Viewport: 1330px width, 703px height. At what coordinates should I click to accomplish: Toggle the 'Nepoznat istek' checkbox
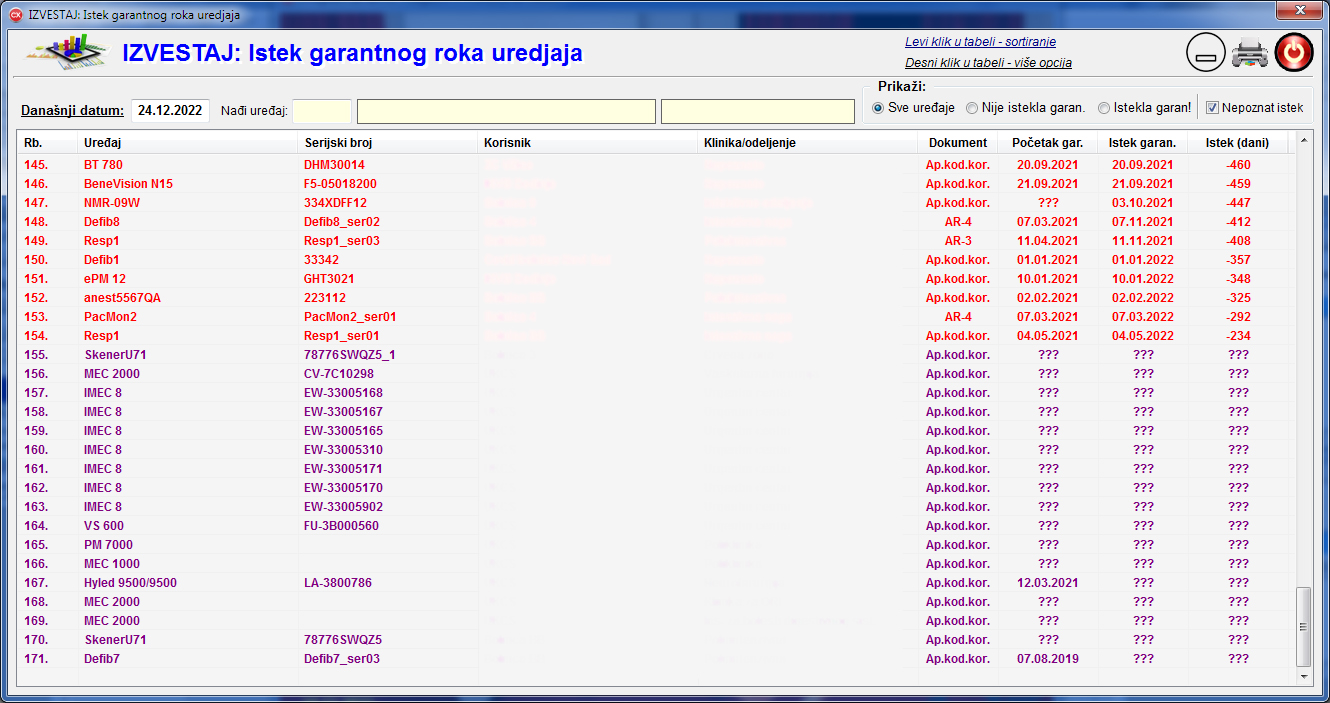[1212, 108]
